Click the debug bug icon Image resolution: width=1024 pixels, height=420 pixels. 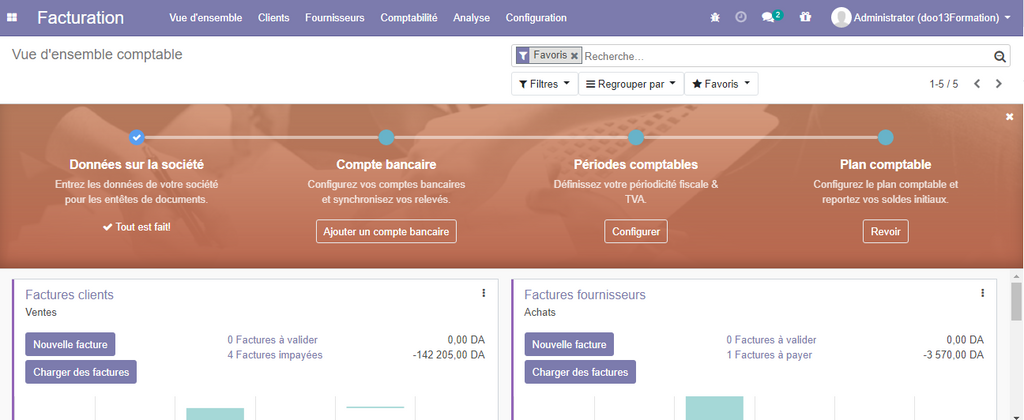pos(714,18)
